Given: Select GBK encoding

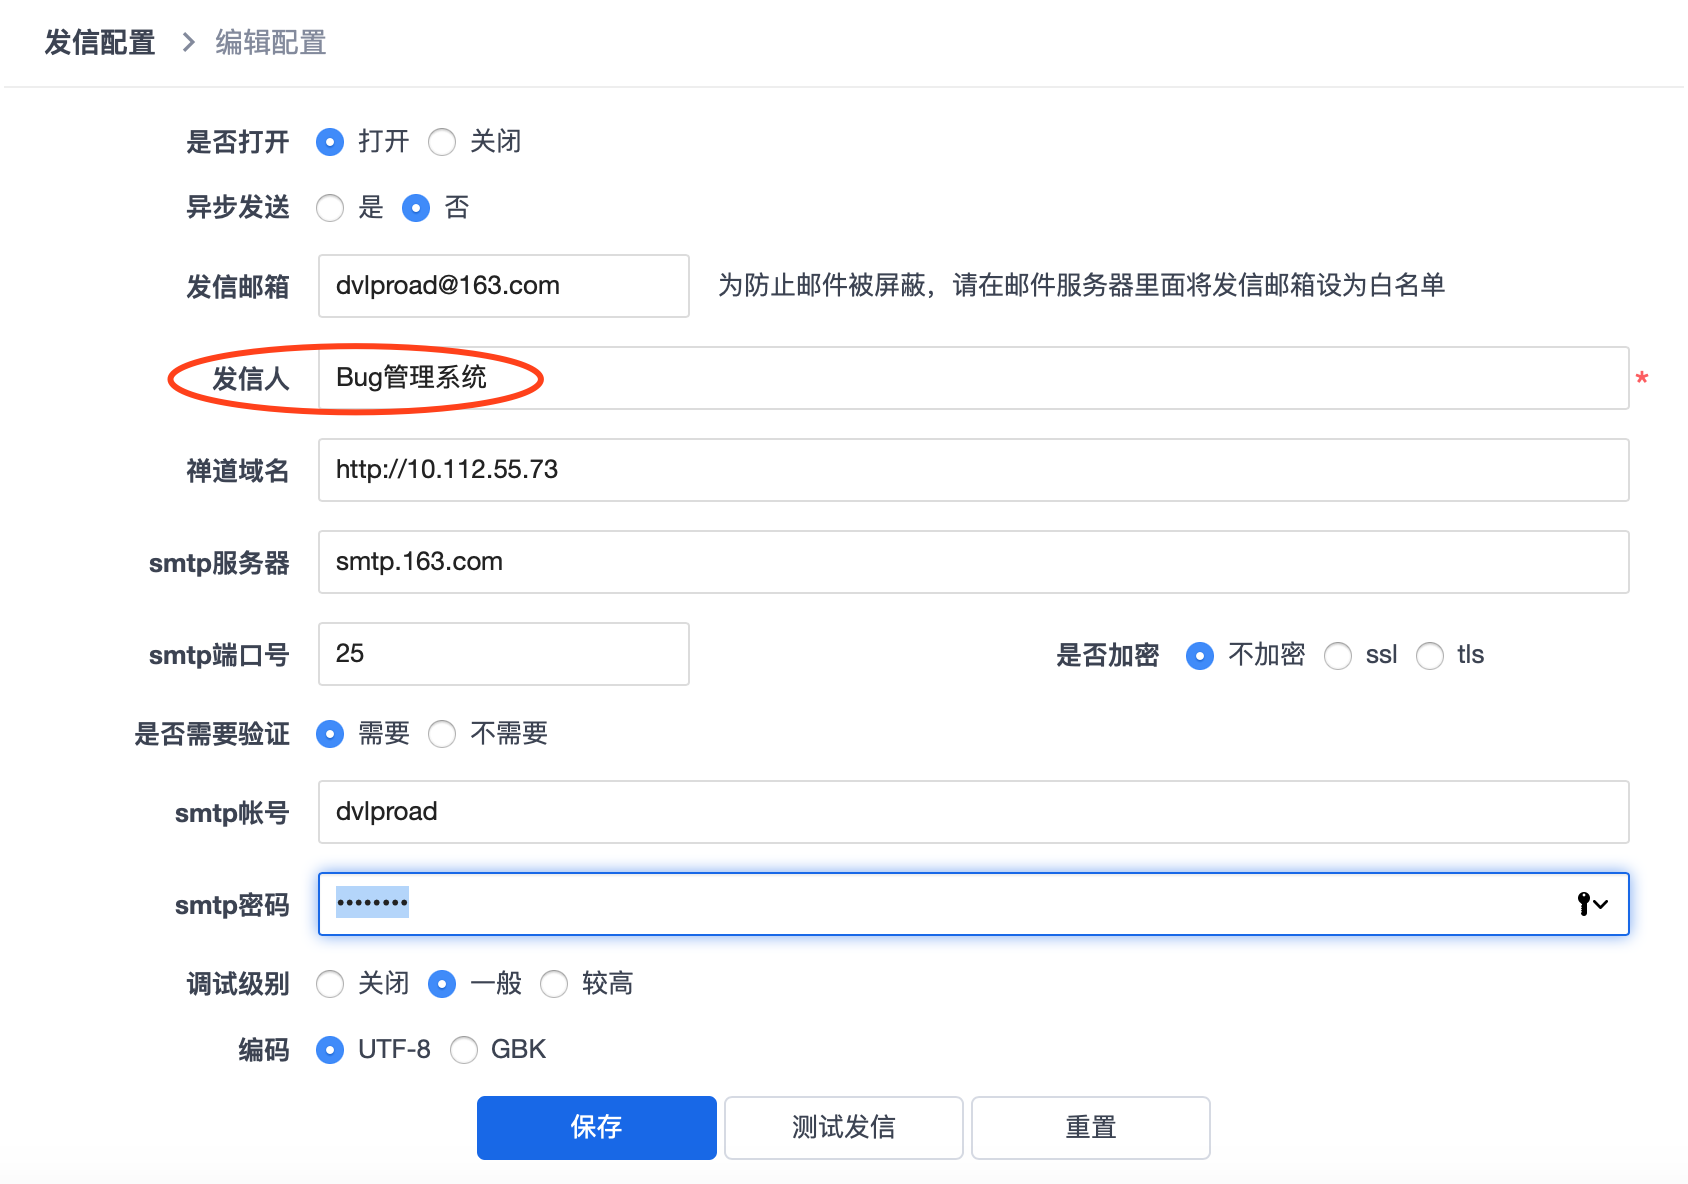Looking at the screenshot, I should click(x=464, y=1050).
